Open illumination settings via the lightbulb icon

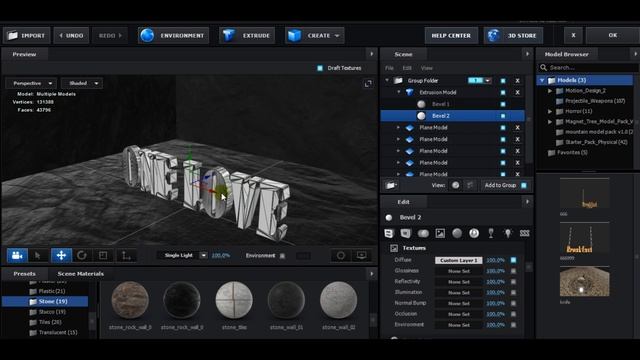(x=508, y=233)
